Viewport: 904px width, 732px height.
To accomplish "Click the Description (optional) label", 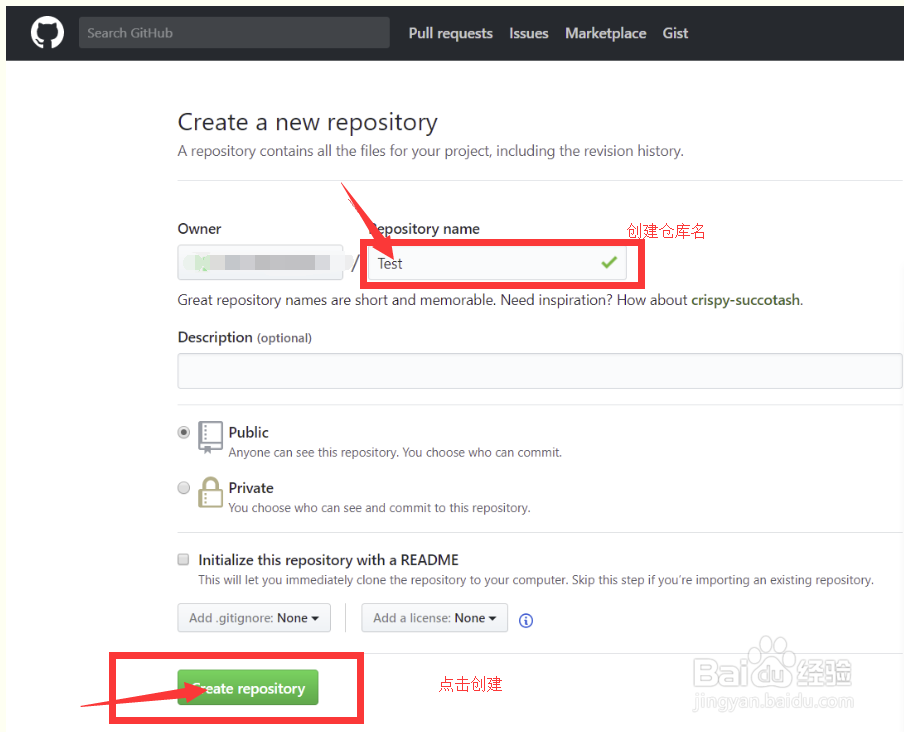I will [244, 337].
